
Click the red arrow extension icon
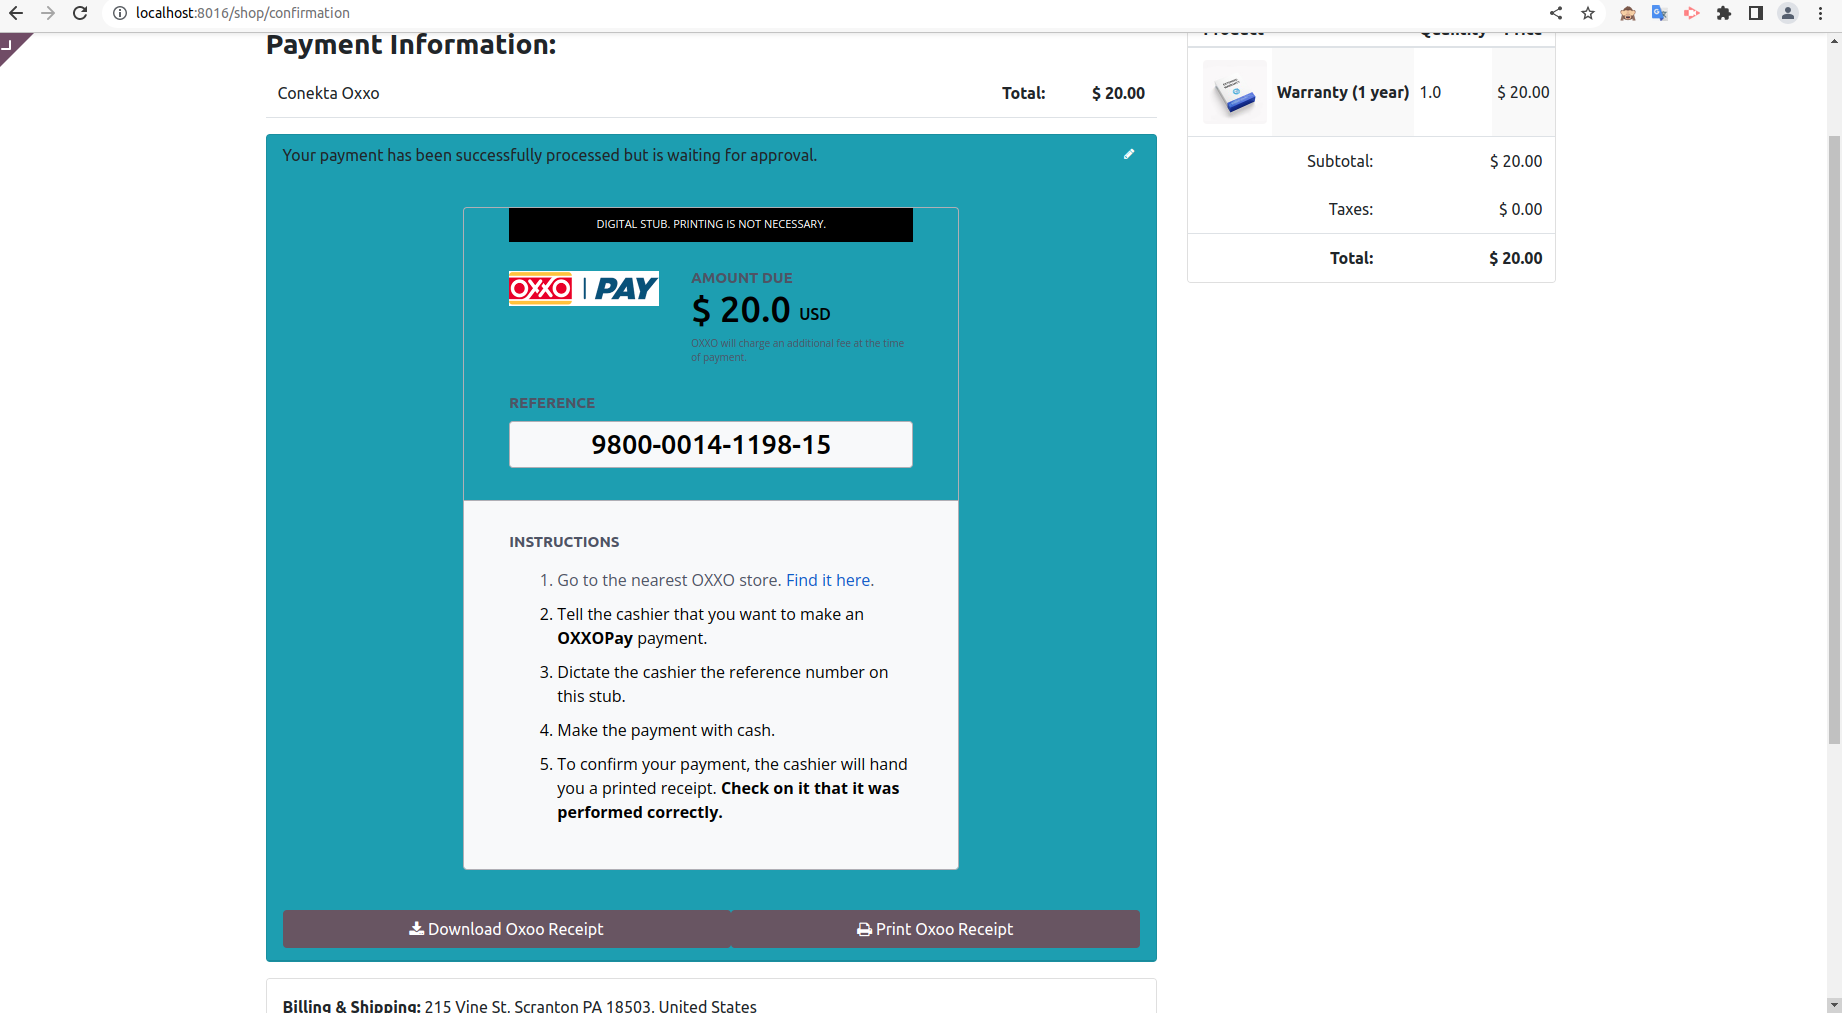click(x=1692, y=13)
